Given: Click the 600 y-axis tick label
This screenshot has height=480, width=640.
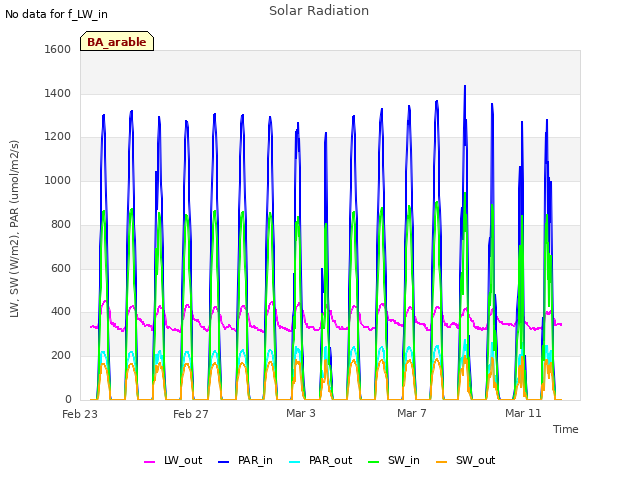Looking at the screenshot, I should point(61,268).
